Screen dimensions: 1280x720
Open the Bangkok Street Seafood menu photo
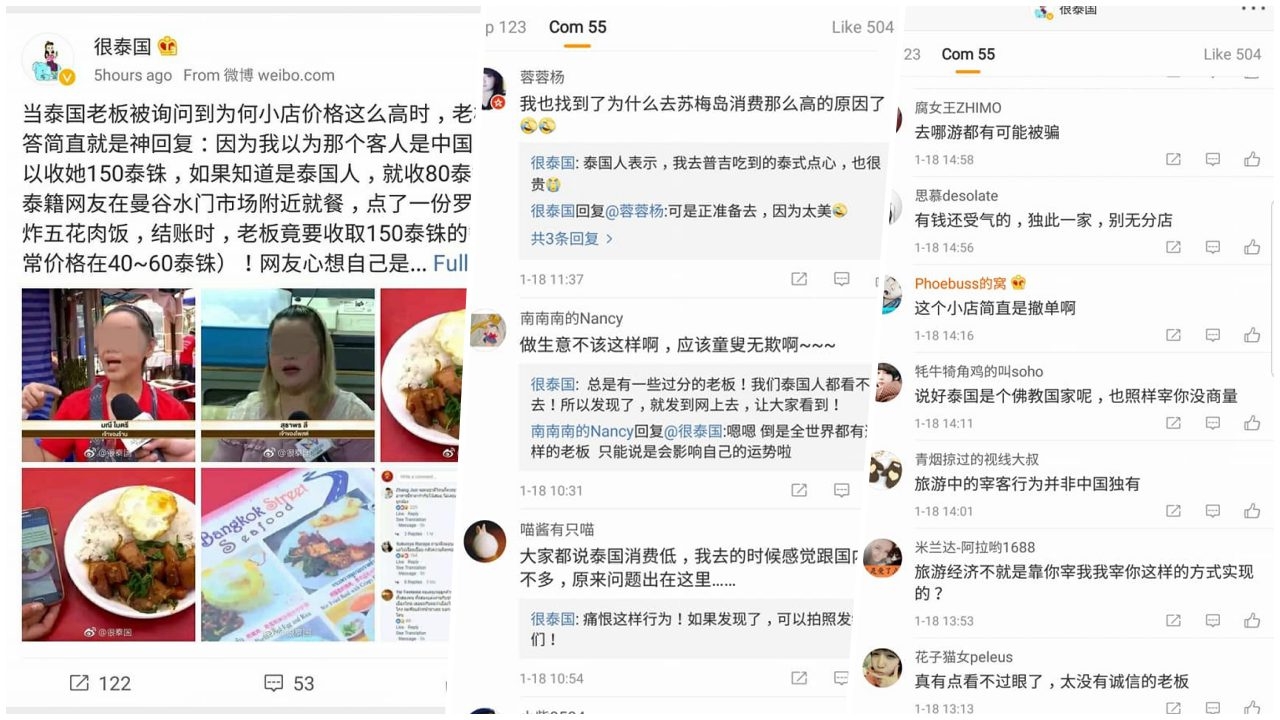(x=288, y=555)
